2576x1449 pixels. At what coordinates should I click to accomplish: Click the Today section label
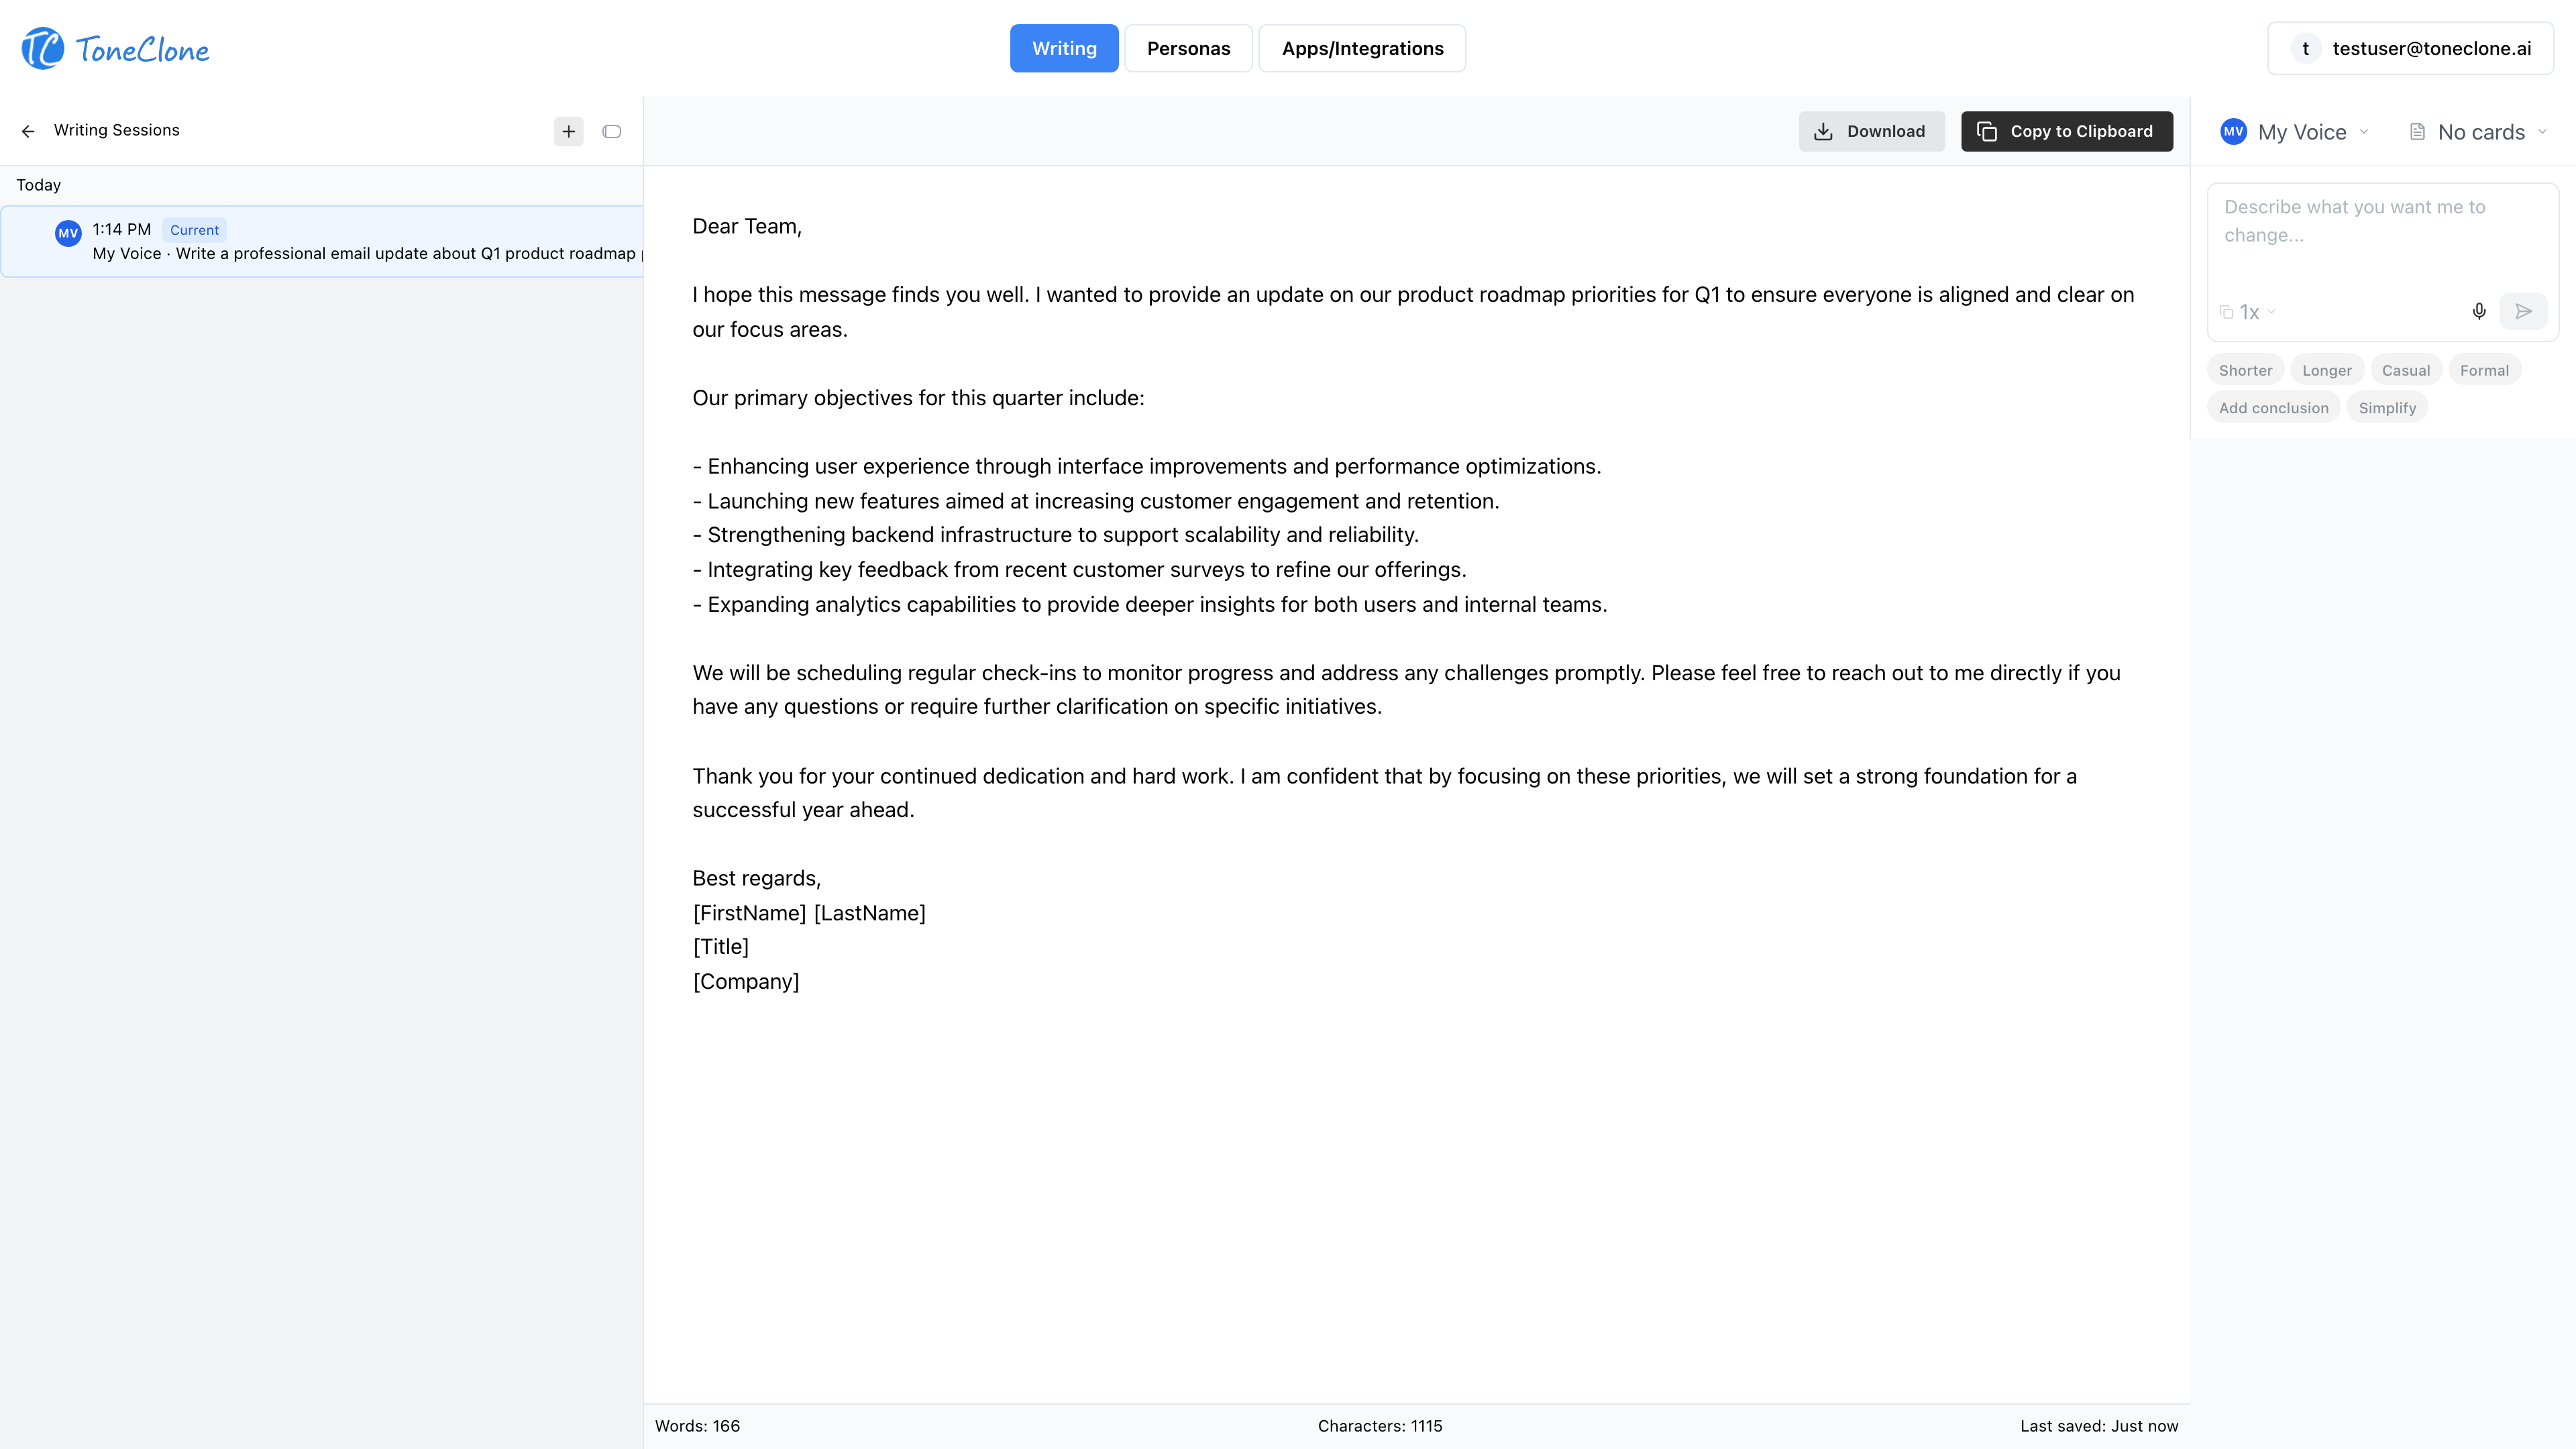point(38,185)
